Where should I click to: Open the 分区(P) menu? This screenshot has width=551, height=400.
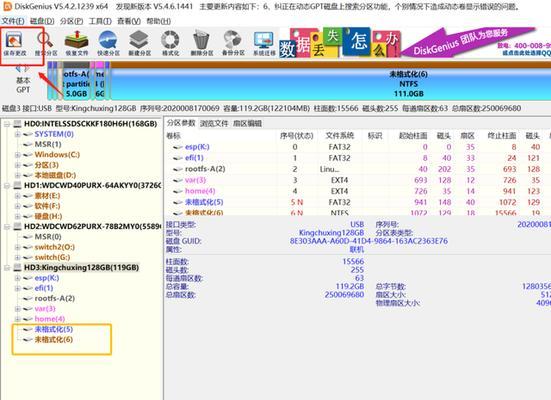point(71,21)
